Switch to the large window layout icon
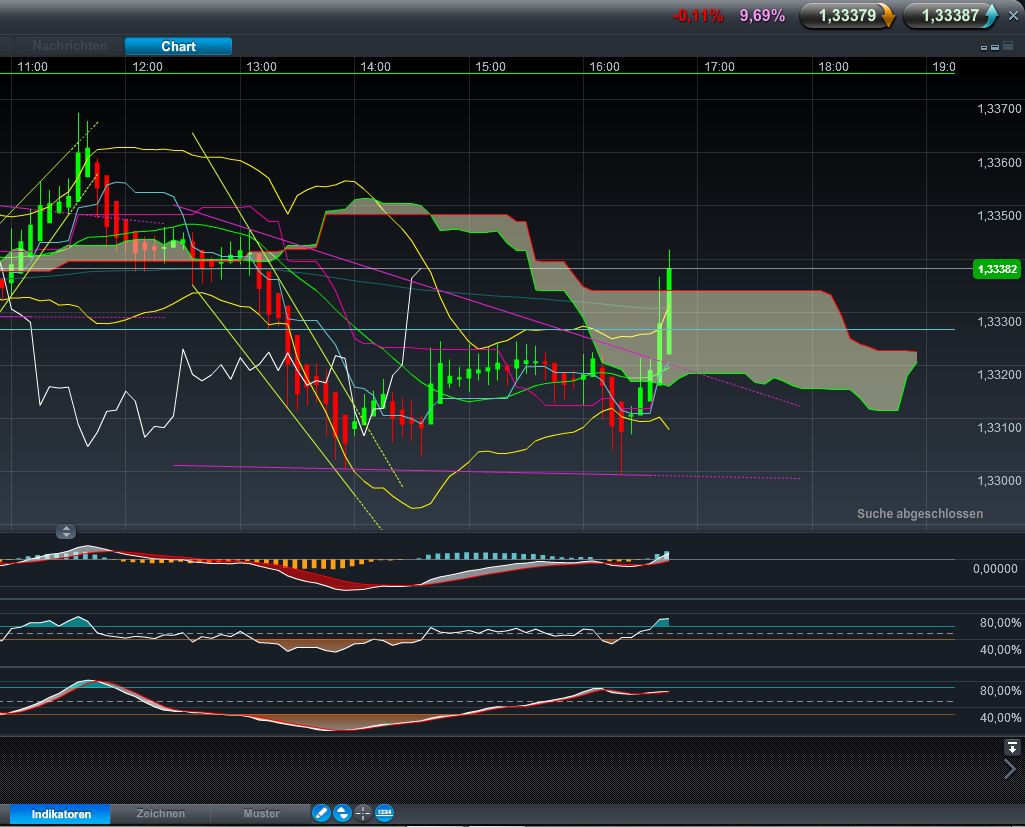This screenshot has height=827, width=1025. tap(1006, 47)
